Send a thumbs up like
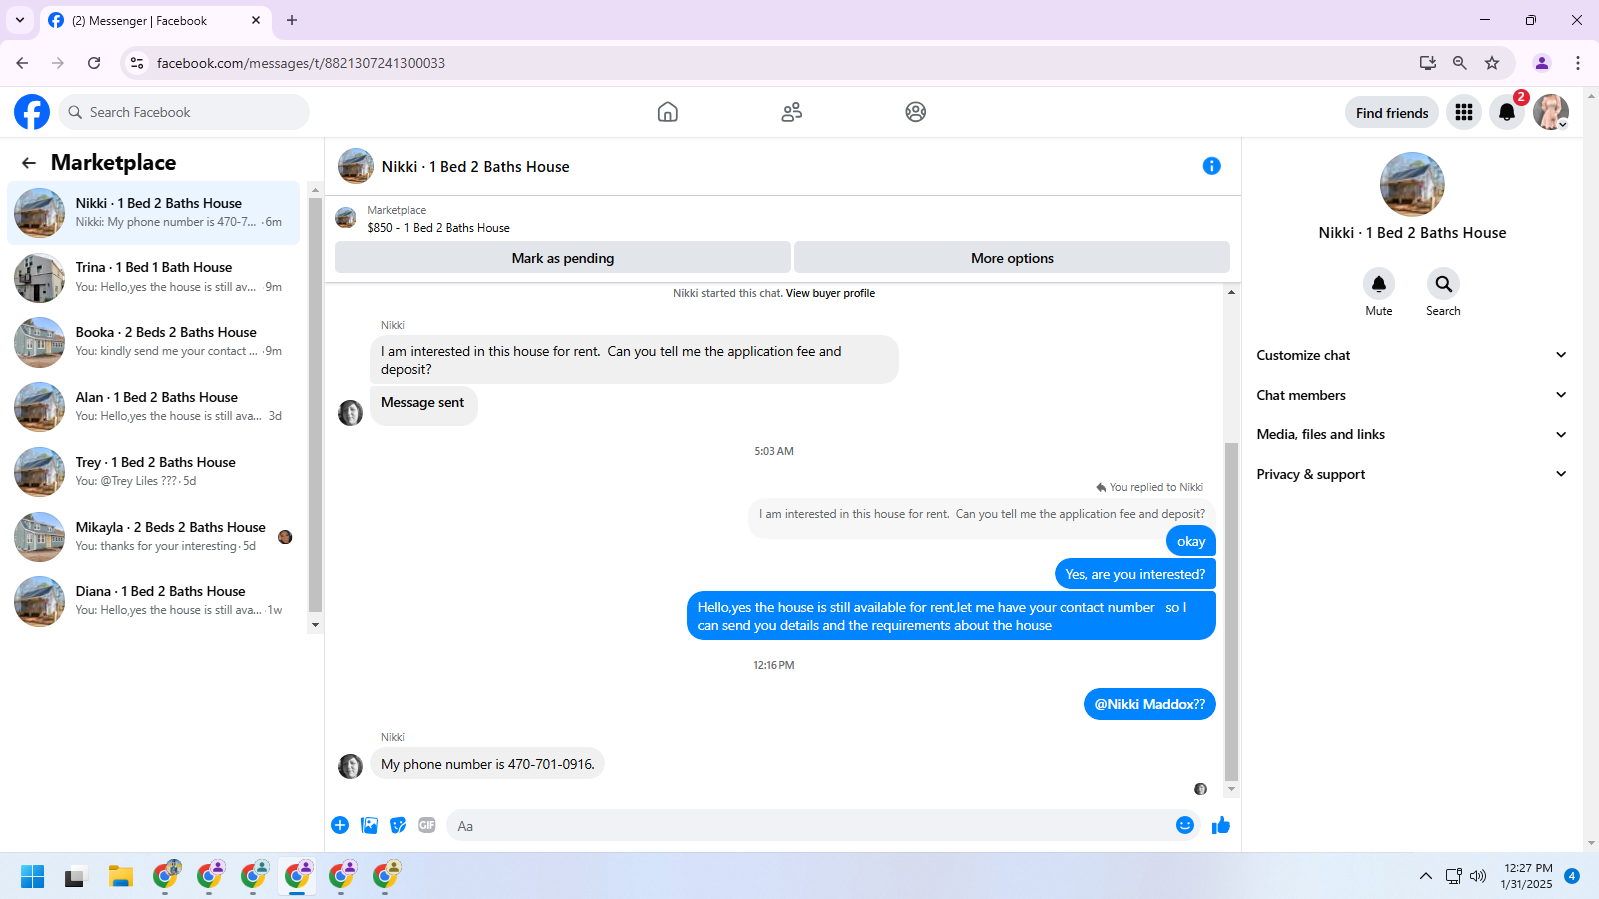Screen dimensions: 1599x899 click(1221, 825)
